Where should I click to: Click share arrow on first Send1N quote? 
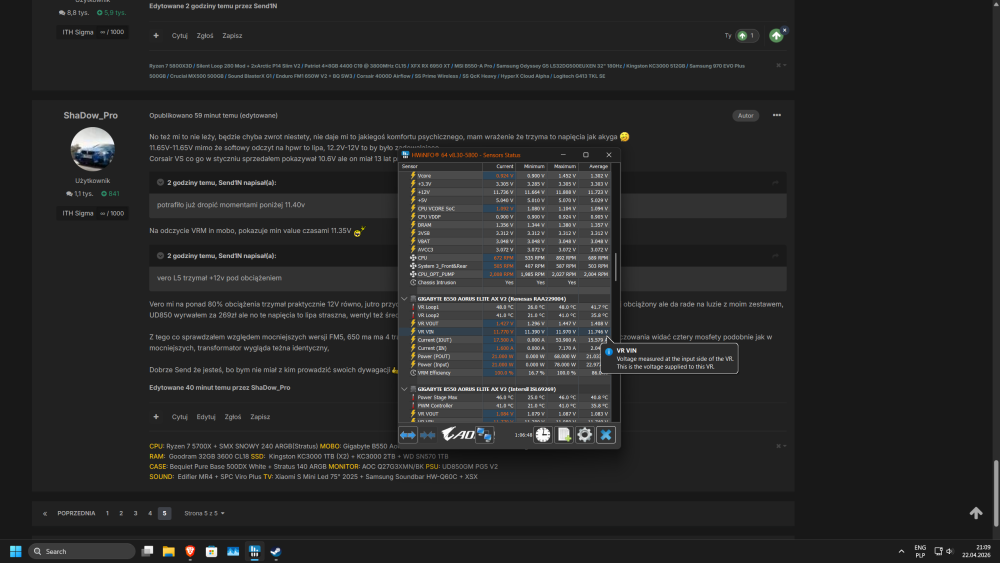click(776, 182)
